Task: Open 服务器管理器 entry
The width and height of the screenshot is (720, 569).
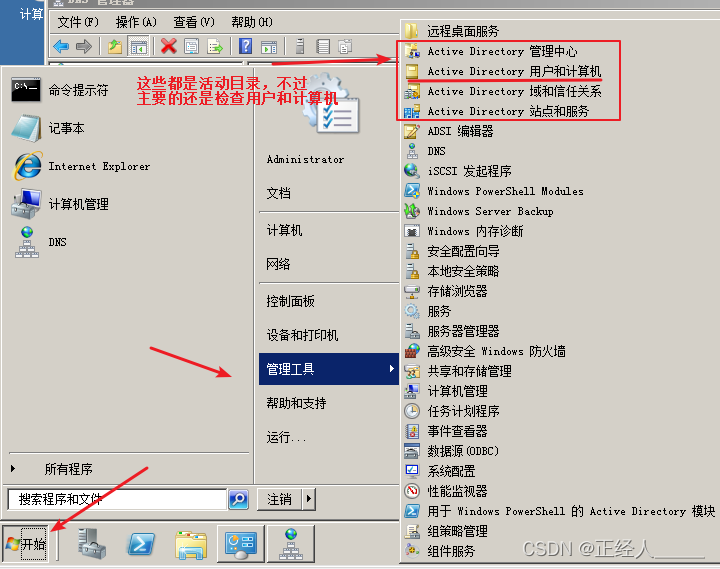Action: pos(452,331)
